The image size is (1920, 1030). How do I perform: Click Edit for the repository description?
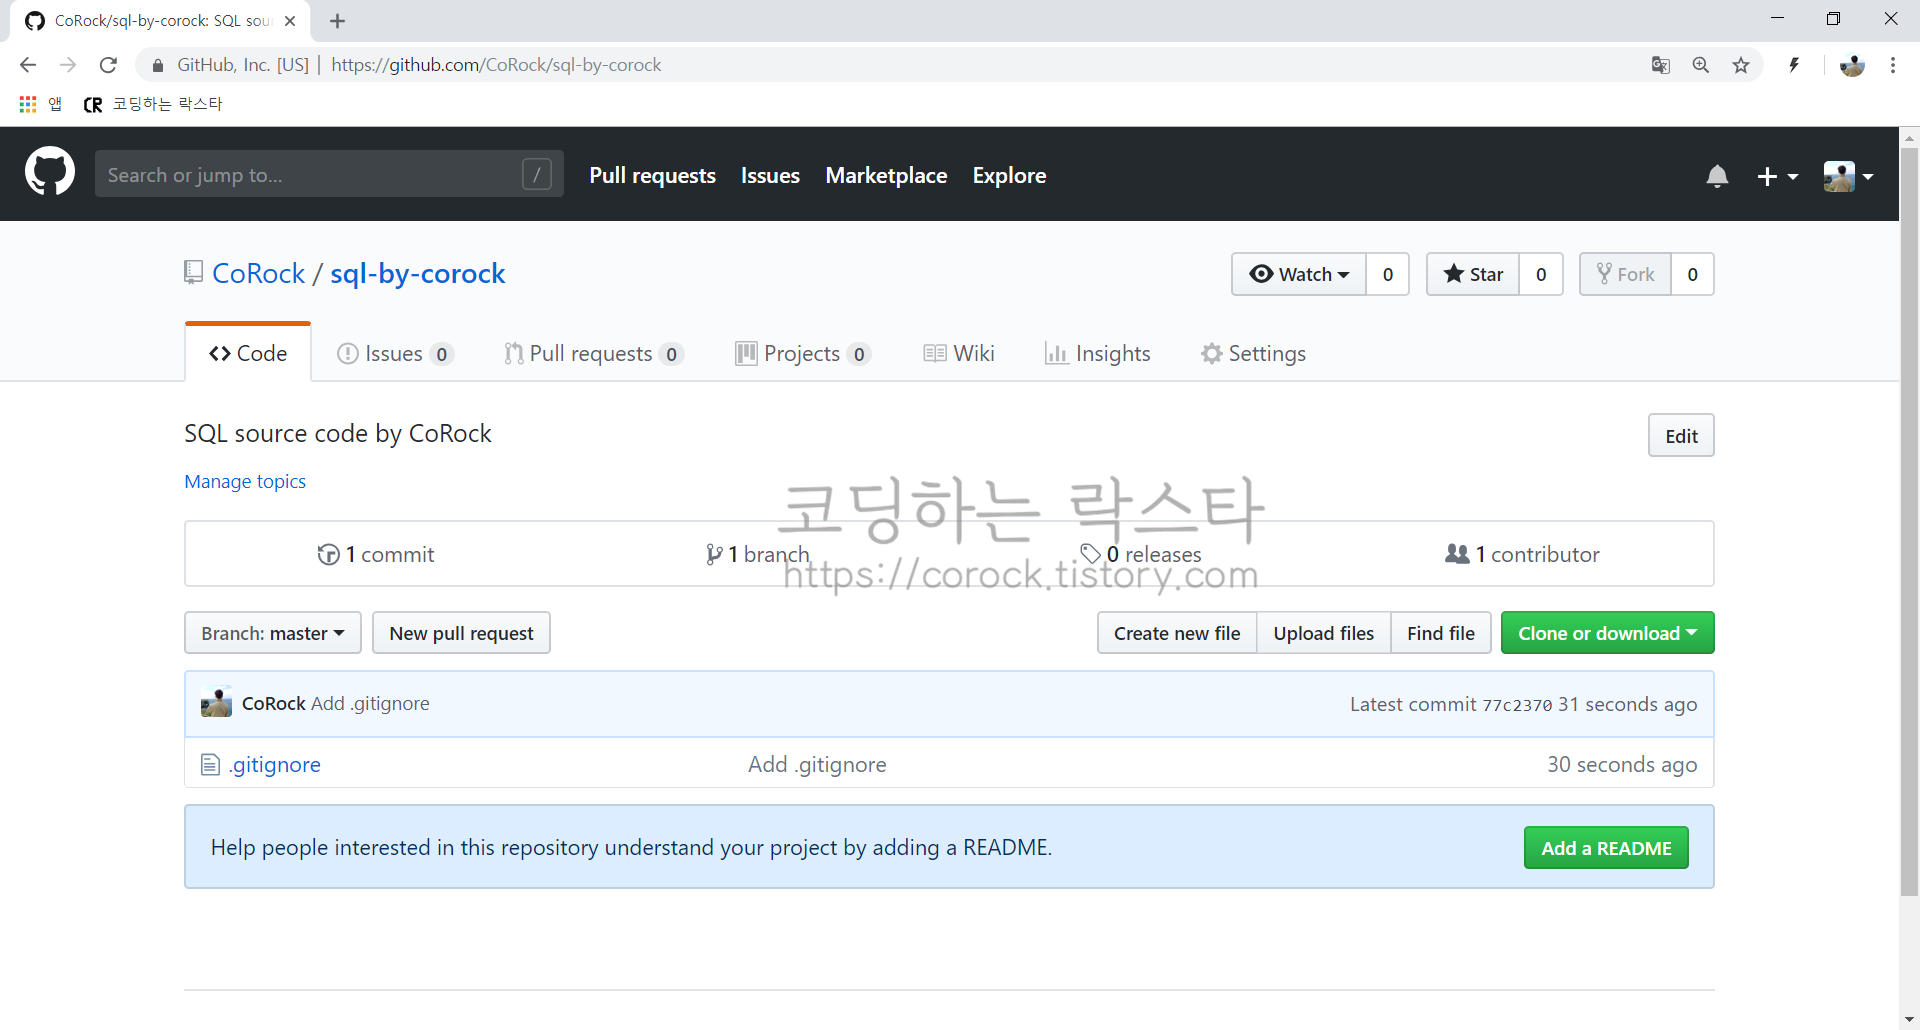[x=1681, y=436]
